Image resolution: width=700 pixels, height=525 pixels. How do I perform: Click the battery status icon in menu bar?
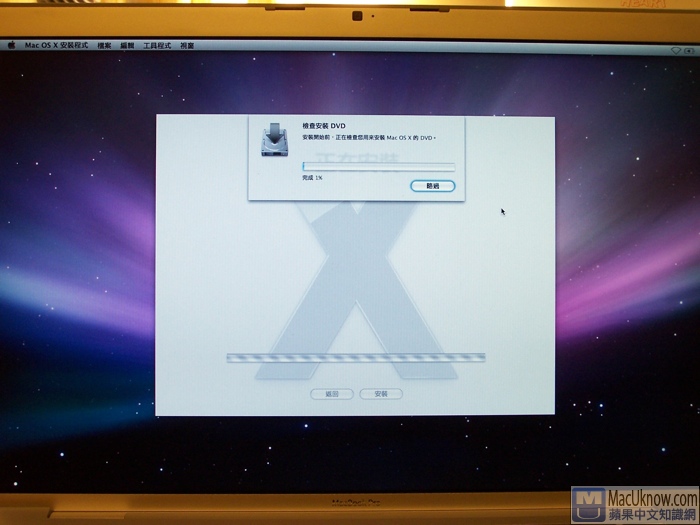point(690,51)
